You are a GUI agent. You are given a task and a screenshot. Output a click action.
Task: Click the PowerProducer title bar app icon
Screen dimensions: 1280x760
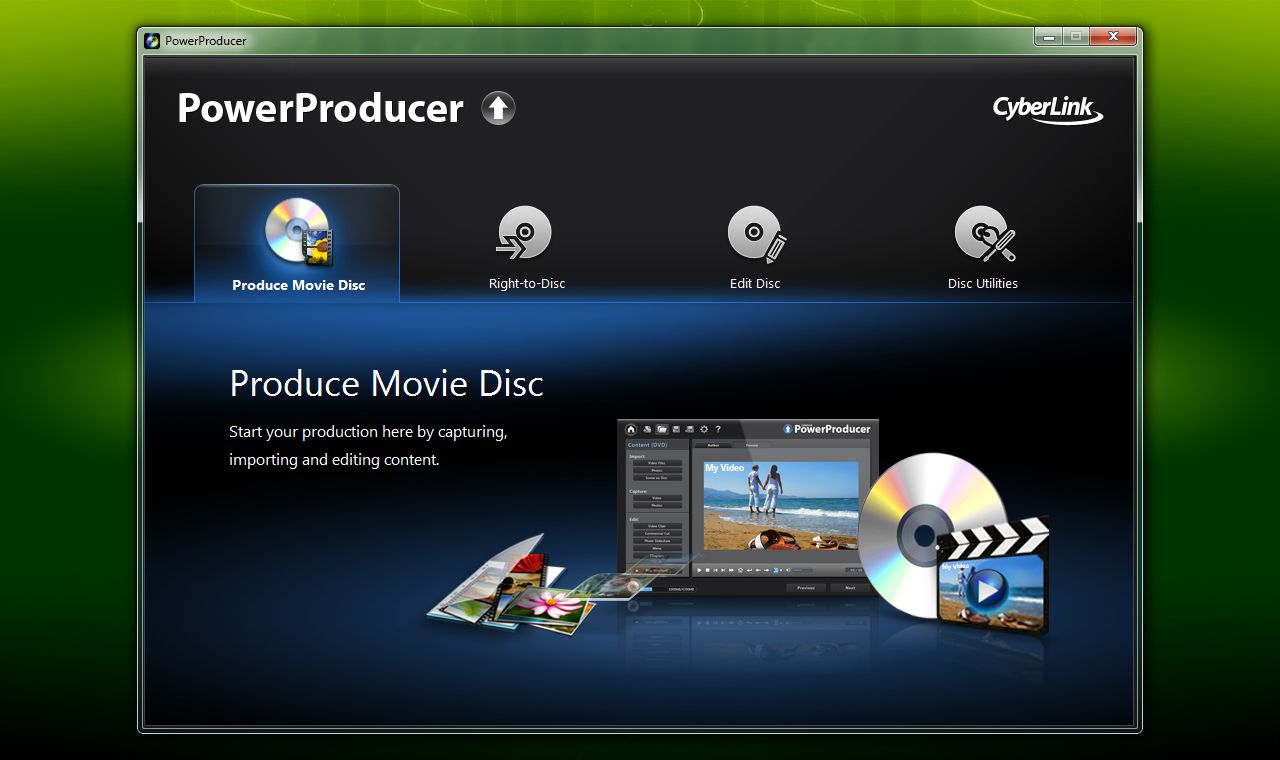pyautogui.click(x=152, y=41)
